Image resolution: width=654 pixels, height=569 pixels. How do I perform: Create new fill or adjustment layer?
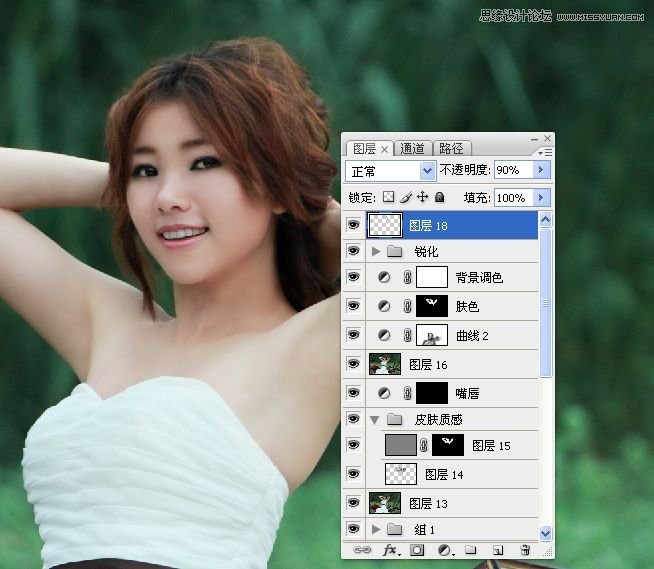coord(445,550)
